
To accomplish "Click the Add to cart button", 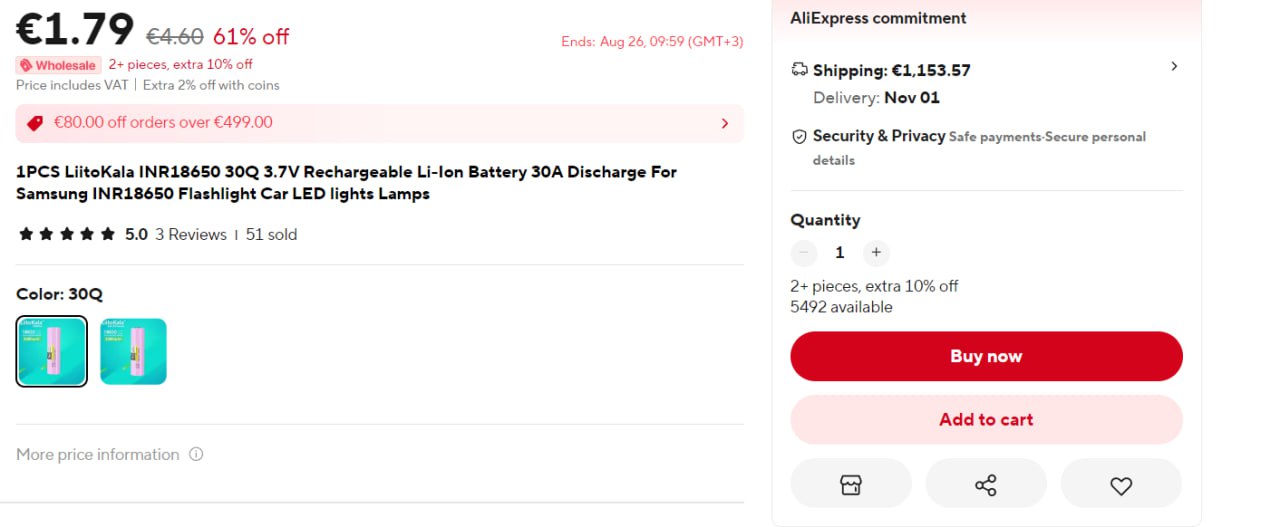I will pos(986,420).
